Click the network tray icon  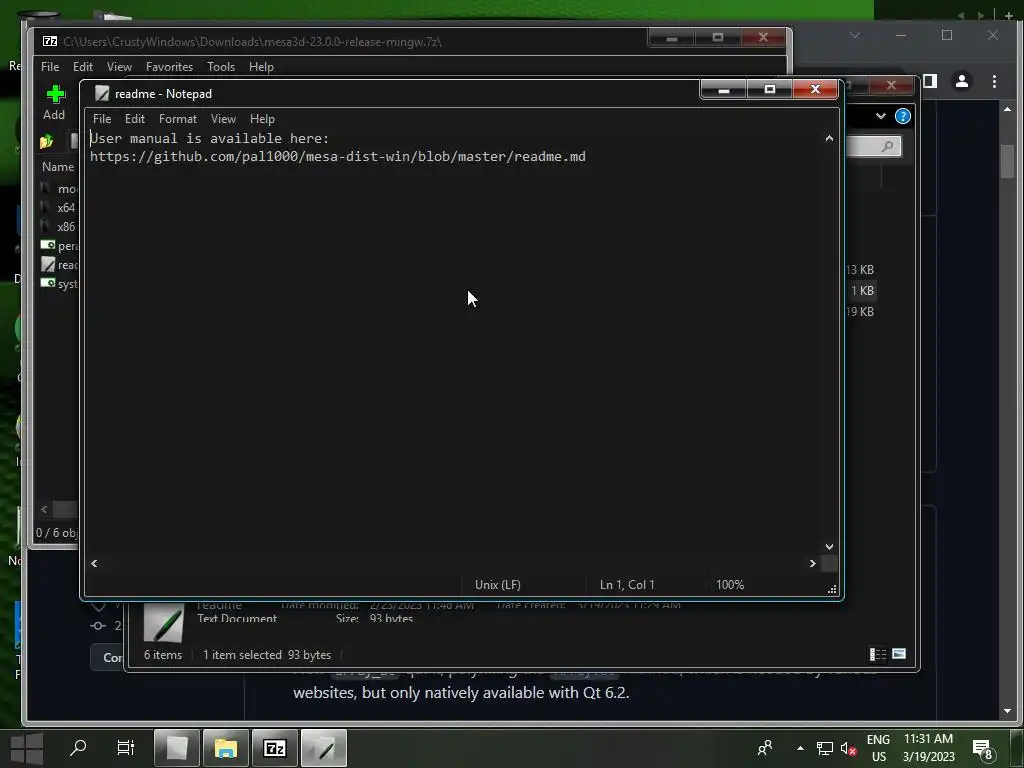point(825,748)
